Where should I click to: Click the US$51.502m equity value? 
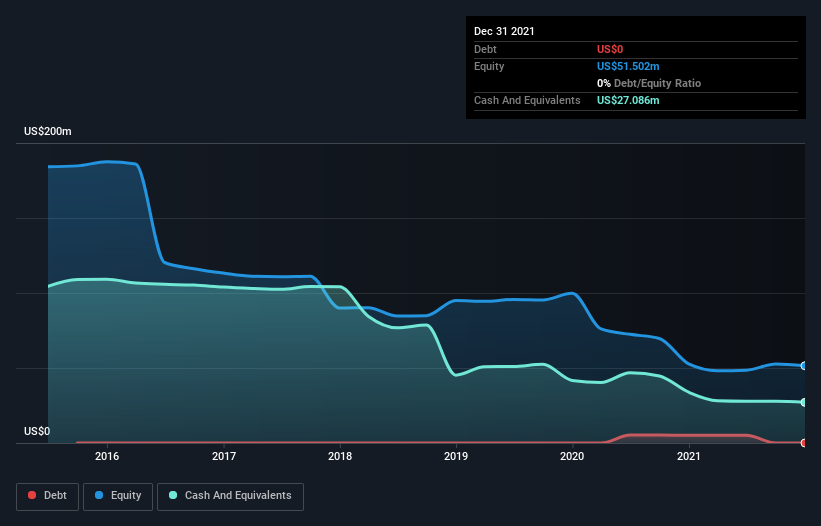point(628,66)
